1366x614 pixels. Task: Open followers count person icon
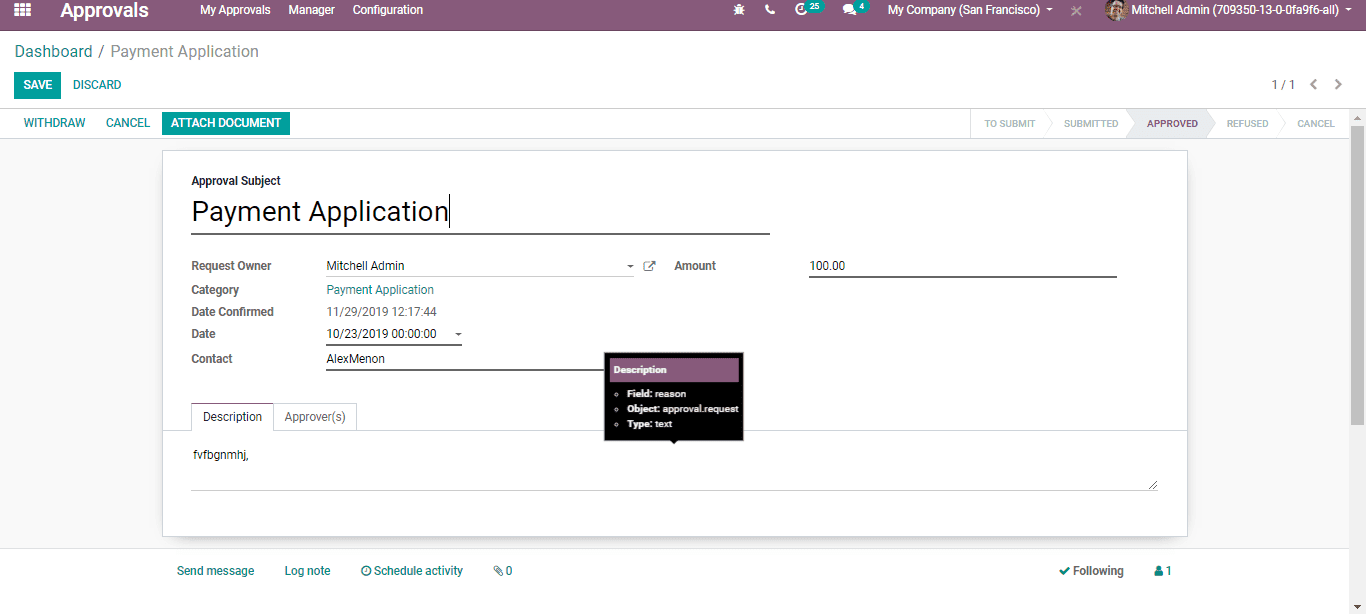tap(1163, 571)
